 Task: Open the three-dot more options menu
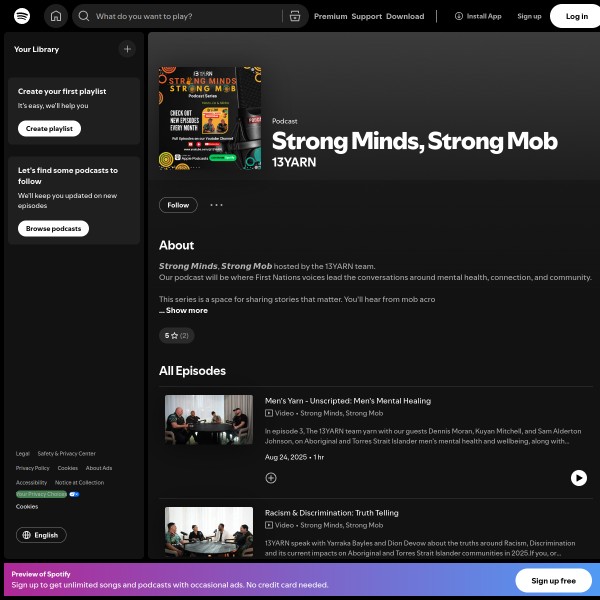(216, 205)
